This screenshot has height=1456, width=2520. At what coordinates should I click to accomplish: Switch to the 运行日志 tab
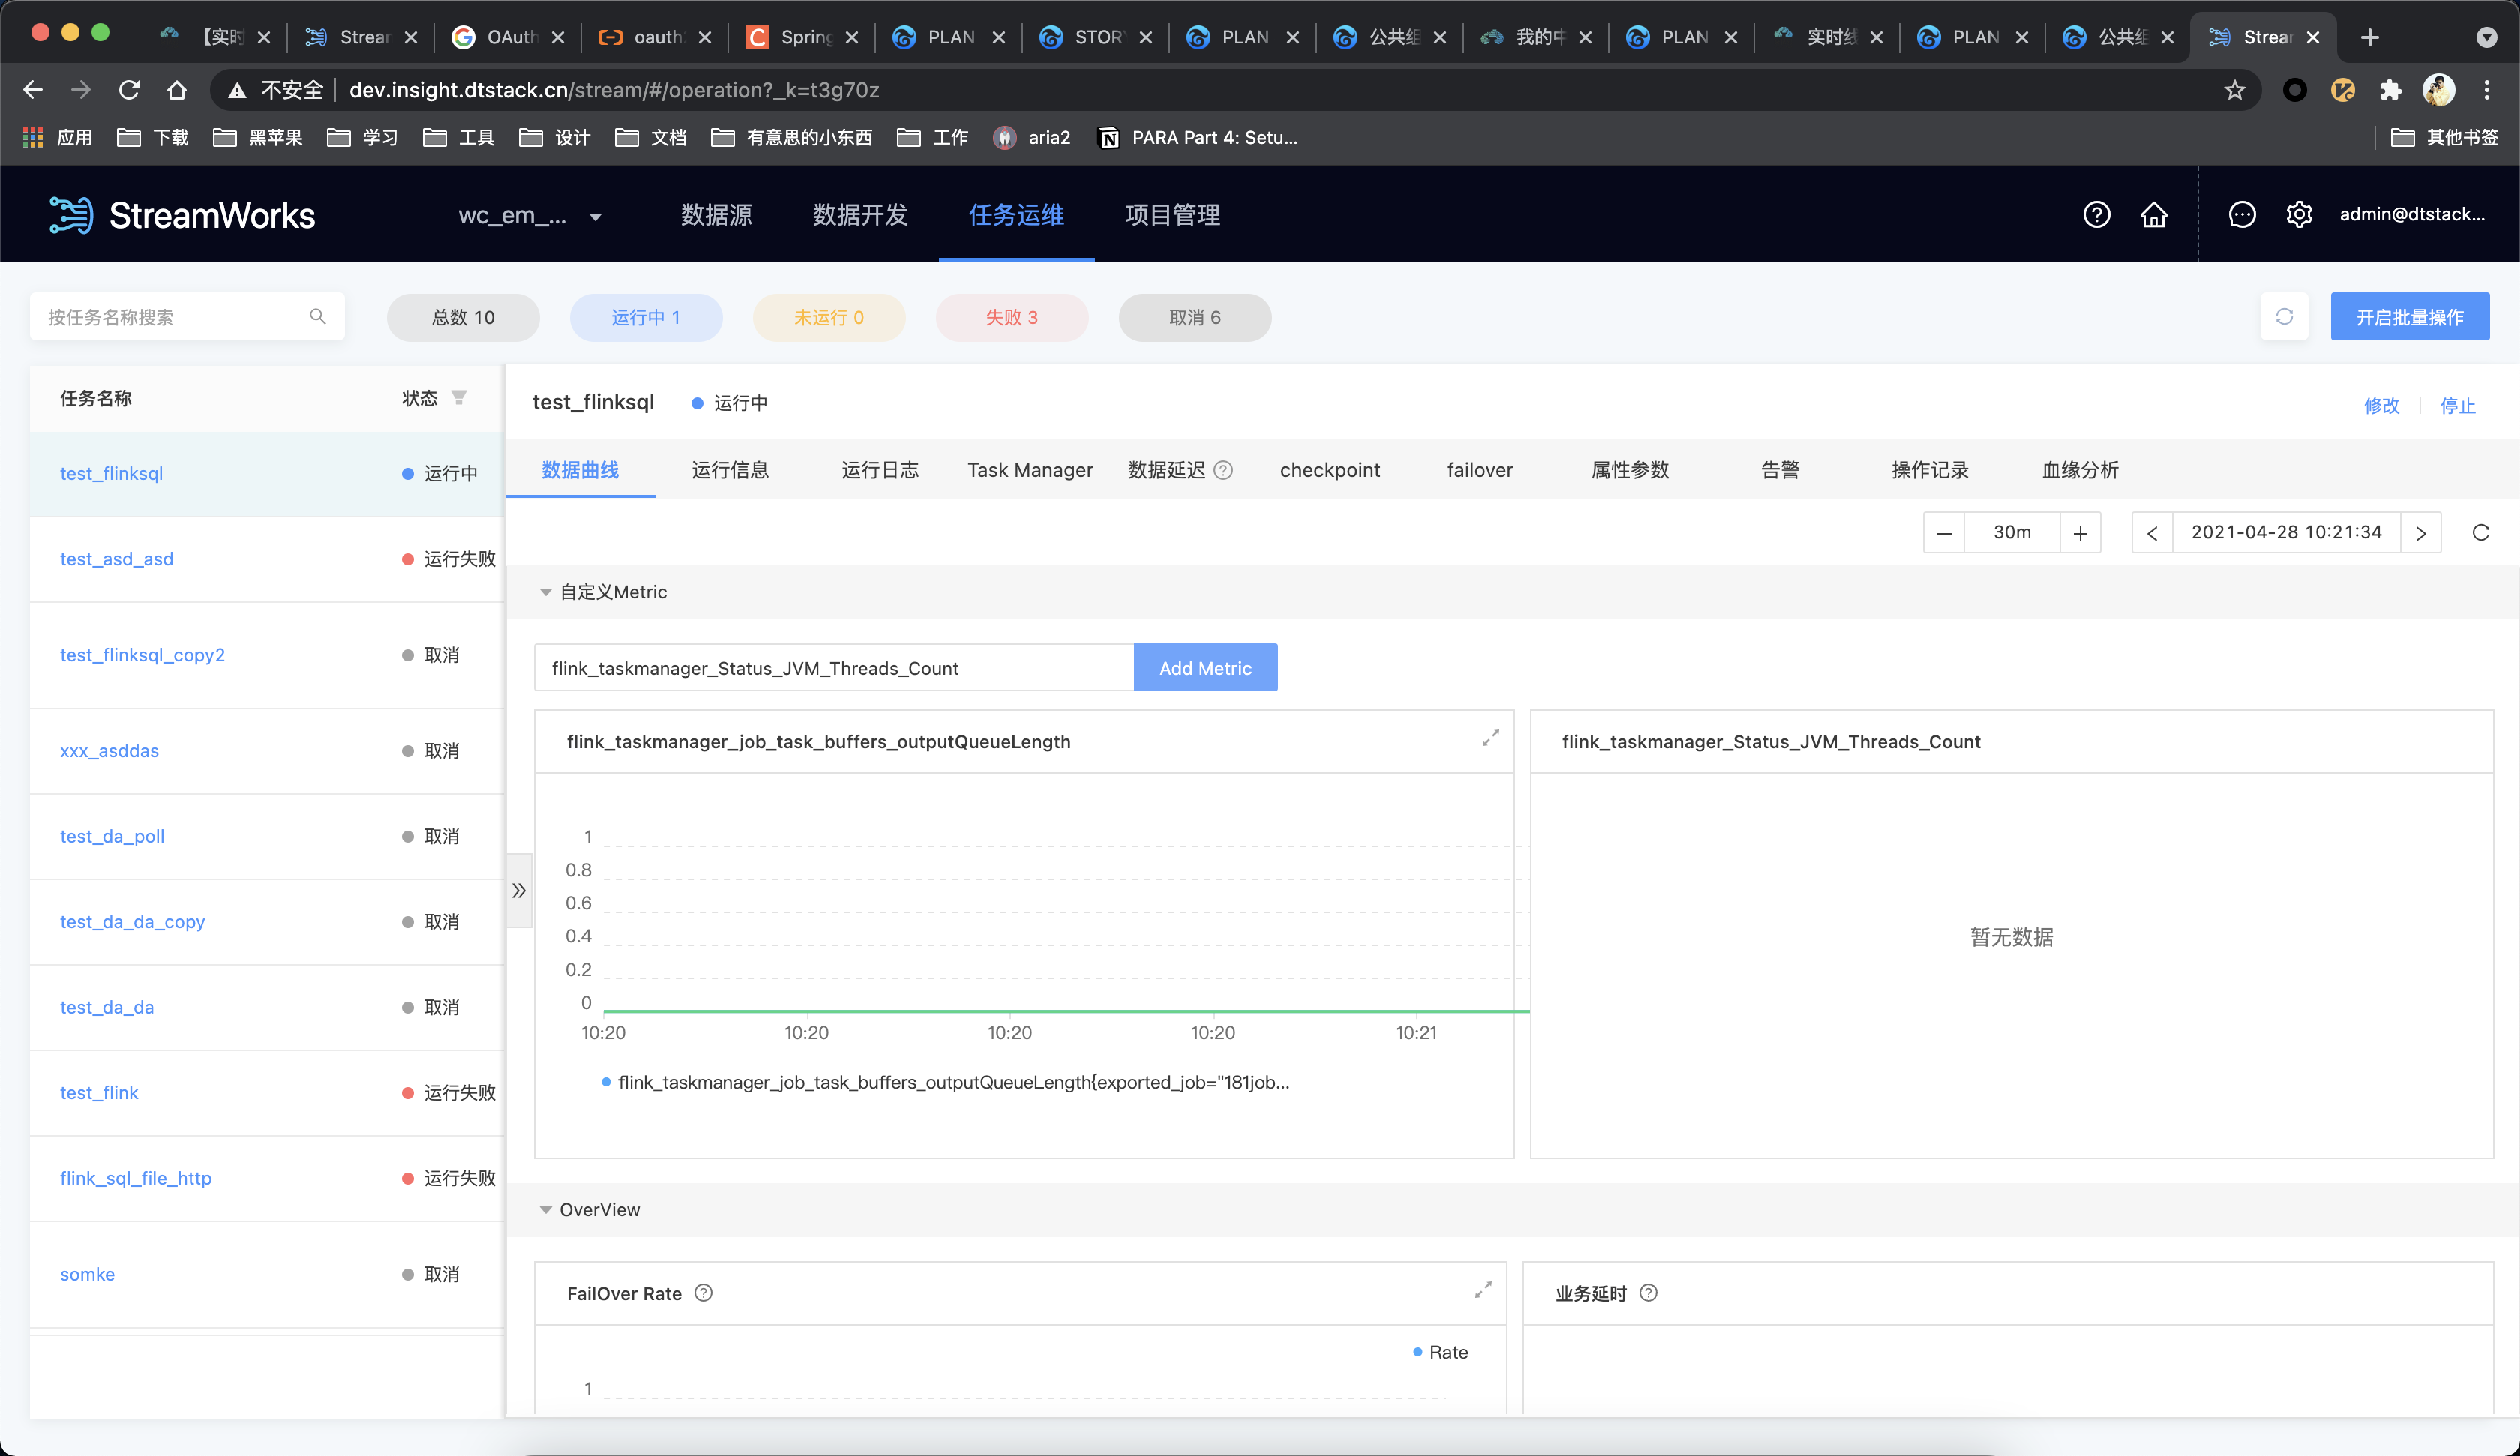[x=880, y=470]
